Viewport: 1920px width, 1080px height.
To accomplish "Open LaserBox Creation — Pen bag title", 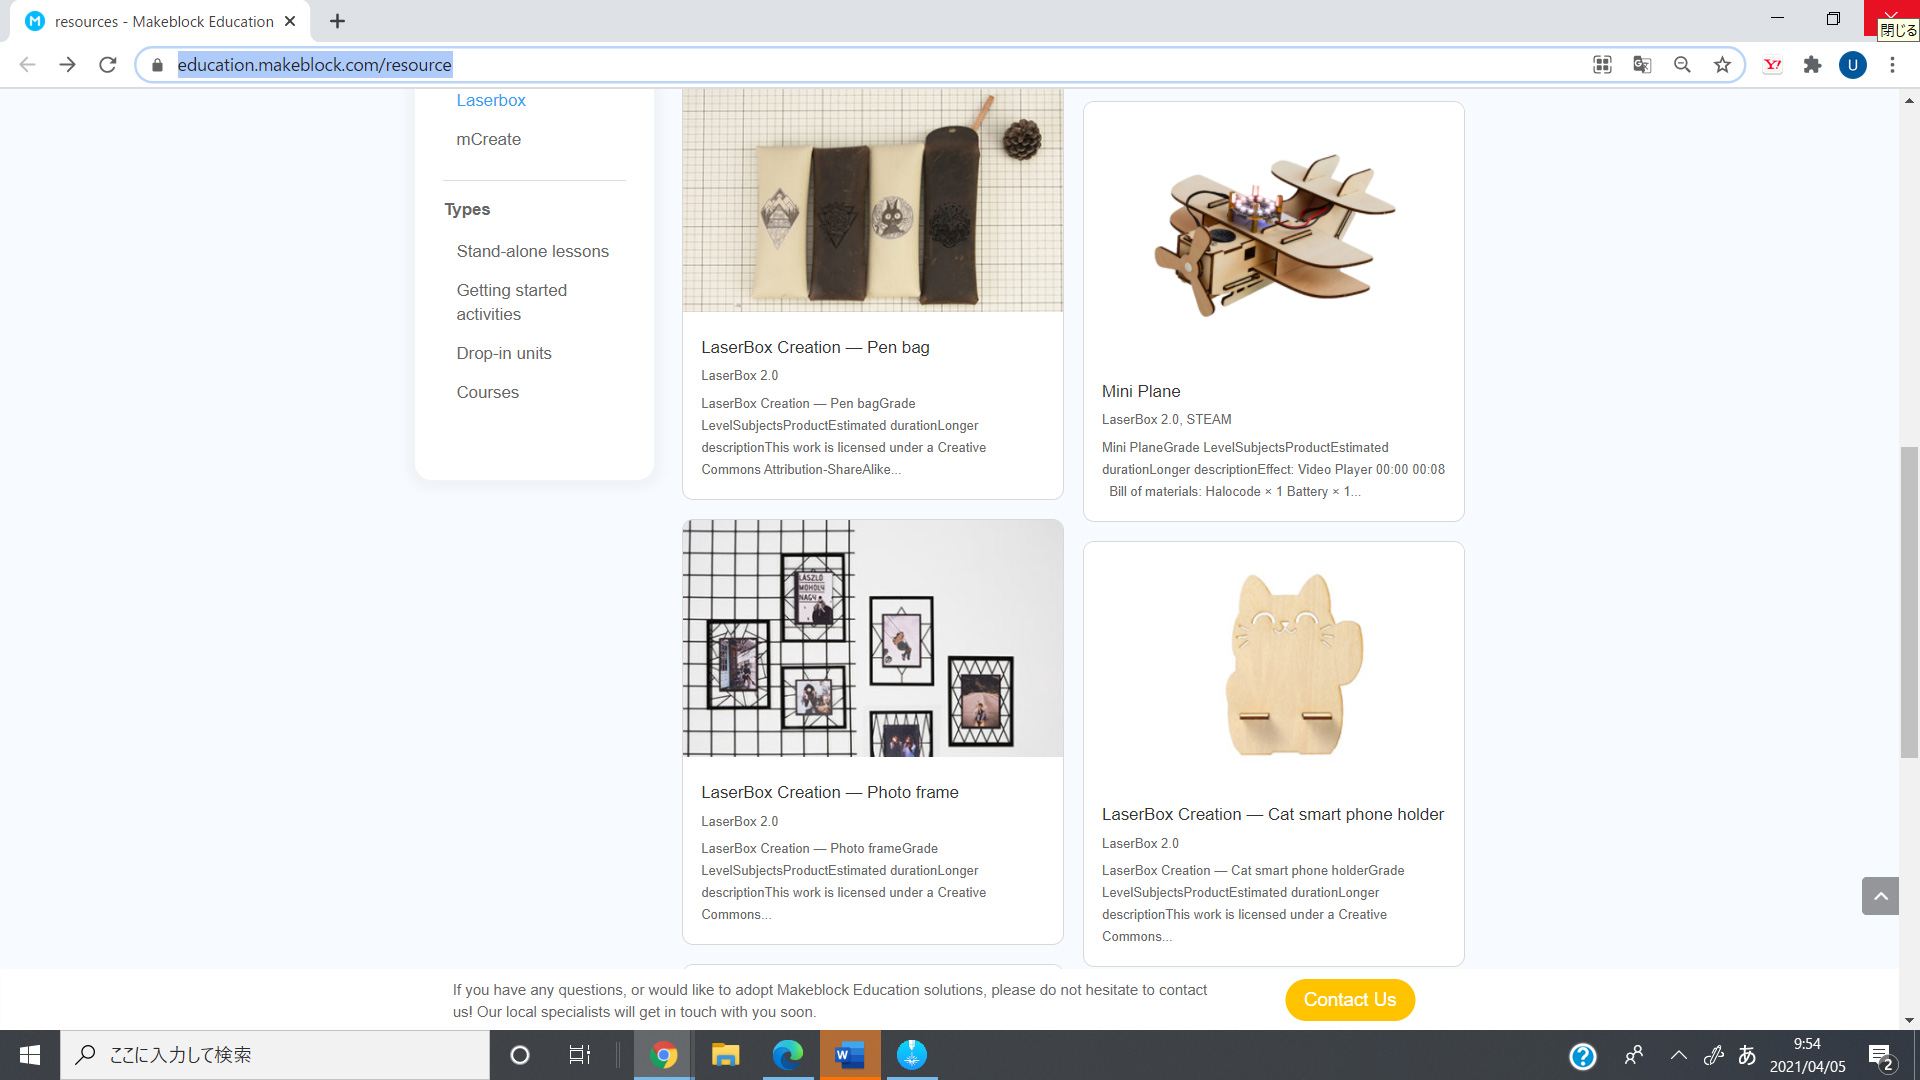I will coord(815,347).
